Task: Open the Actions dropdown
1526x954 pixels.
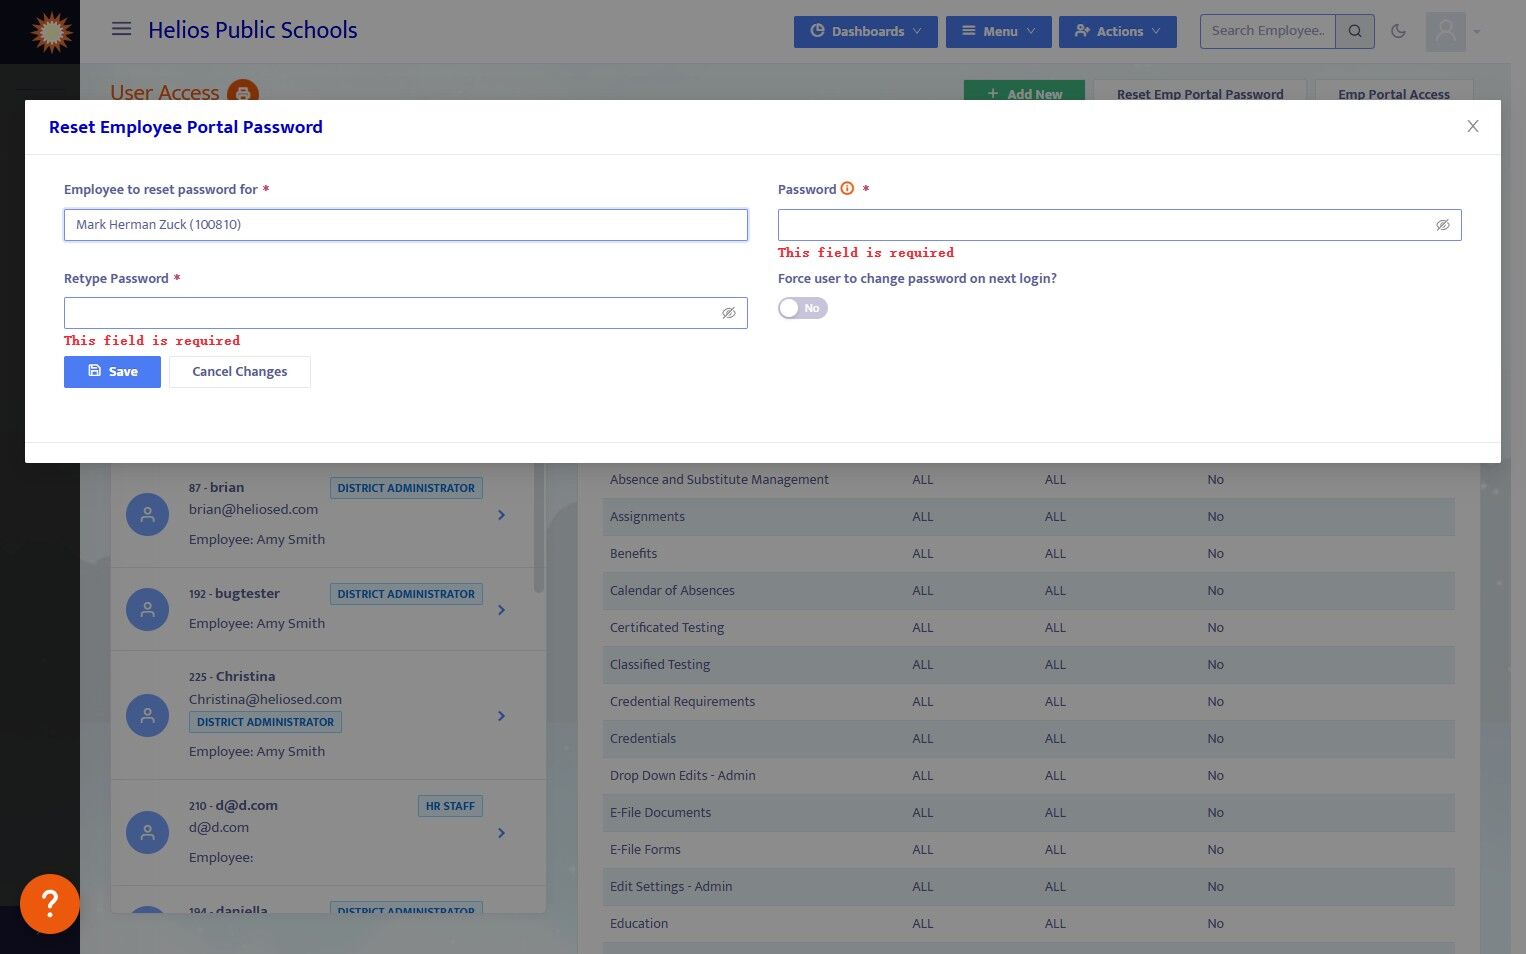Action: pyautogui.click(x=1118, y=31)
